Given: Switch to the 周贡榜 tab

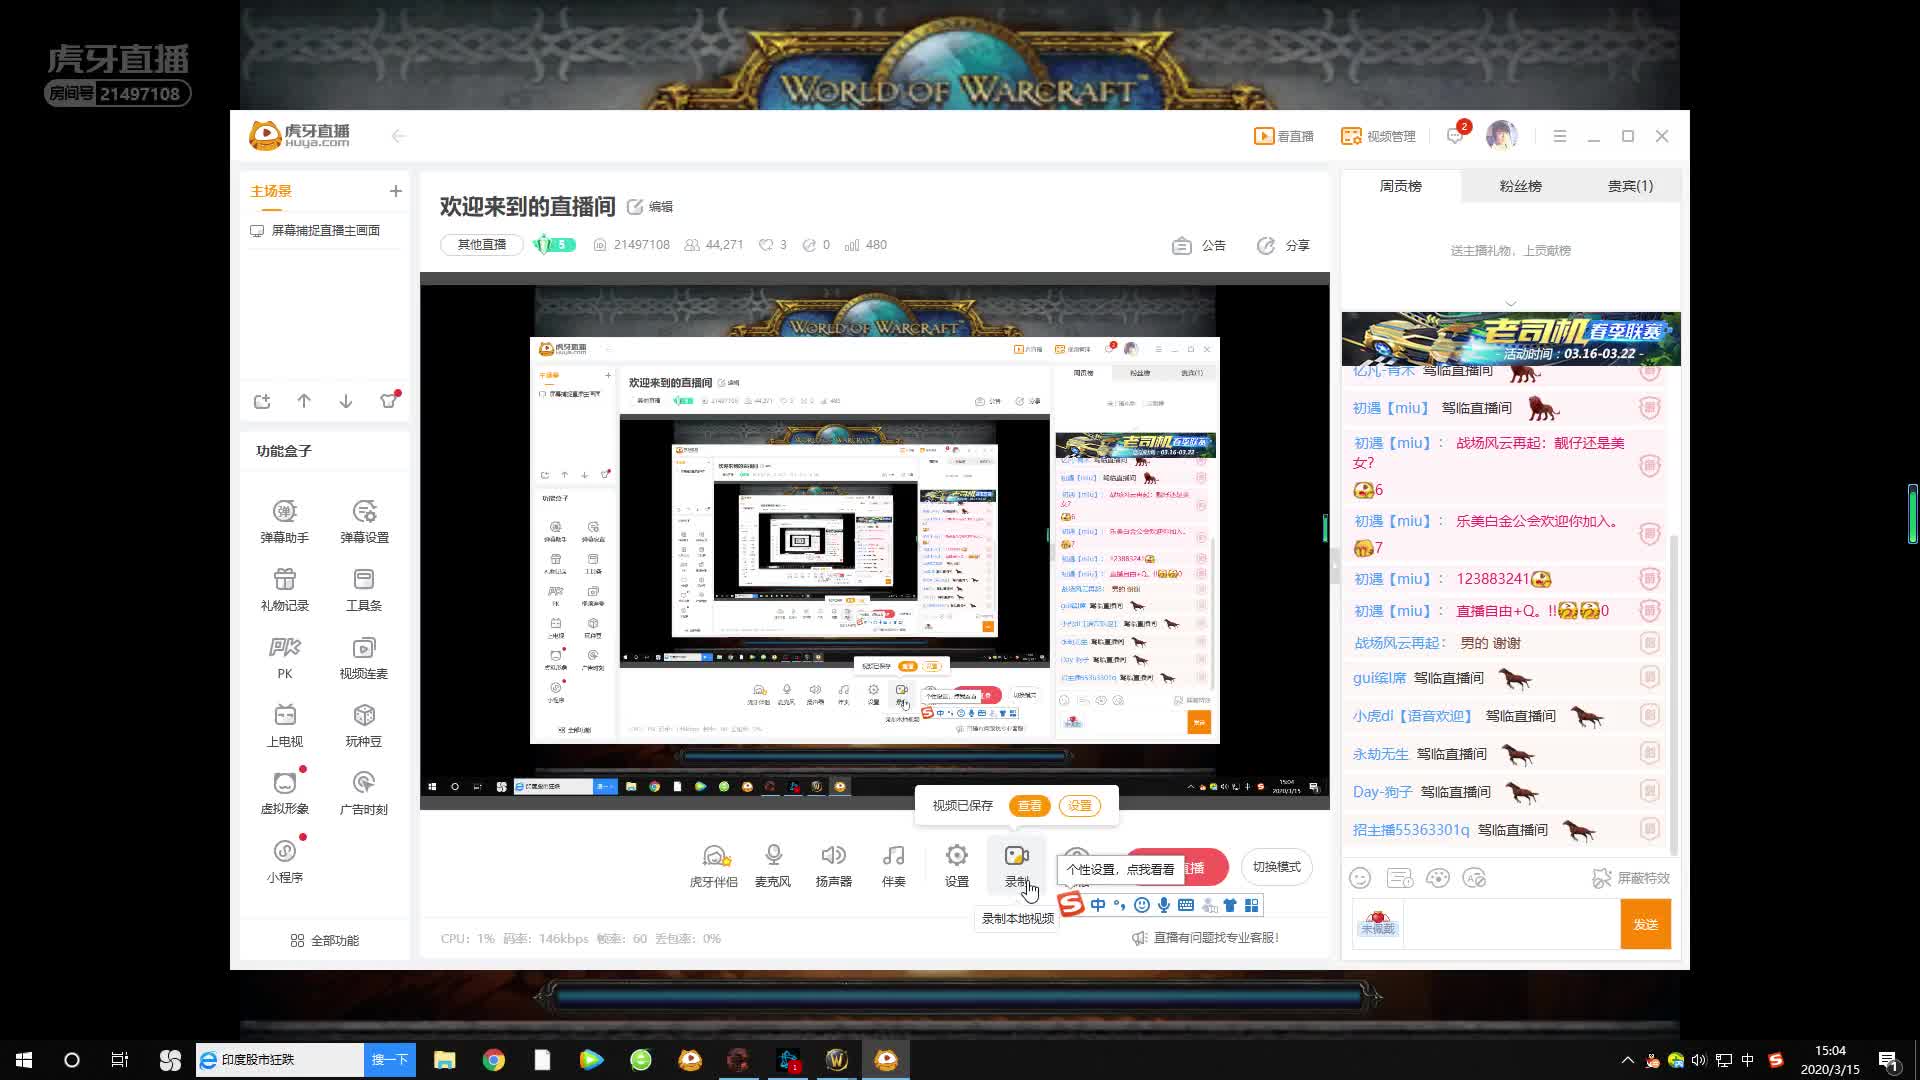Looking at the screenshot, I should pyautogui.click(x=1401, y=186).
